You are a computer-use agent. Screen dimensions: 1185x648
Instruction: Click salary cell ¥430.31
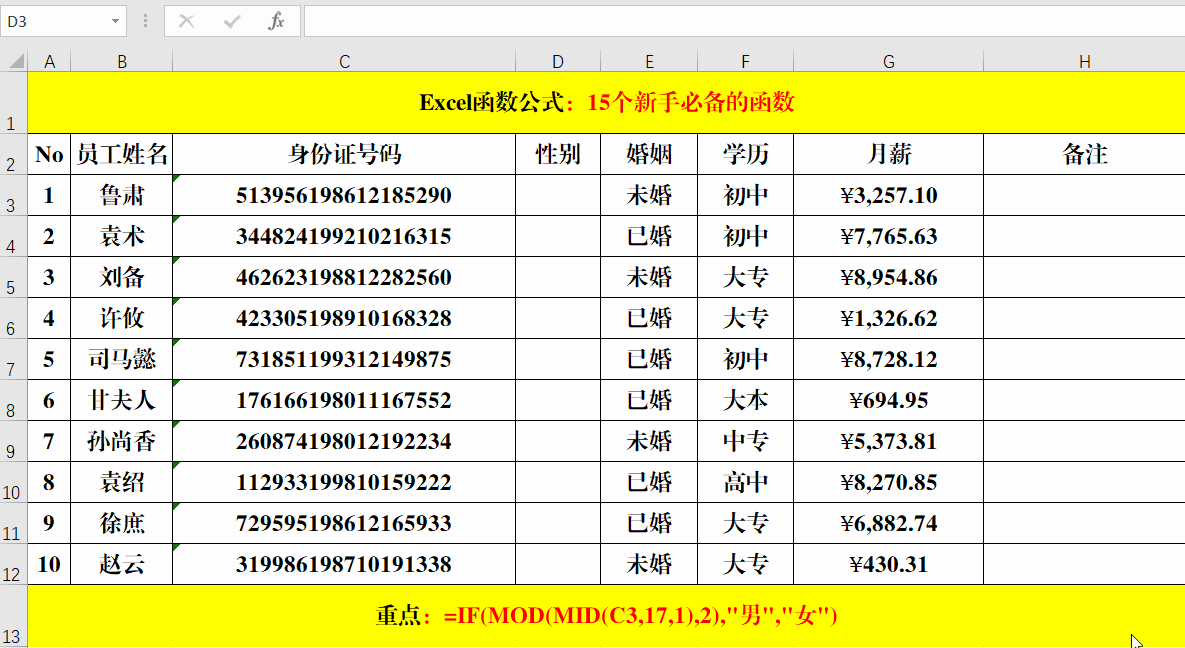[x=889, y=564]
